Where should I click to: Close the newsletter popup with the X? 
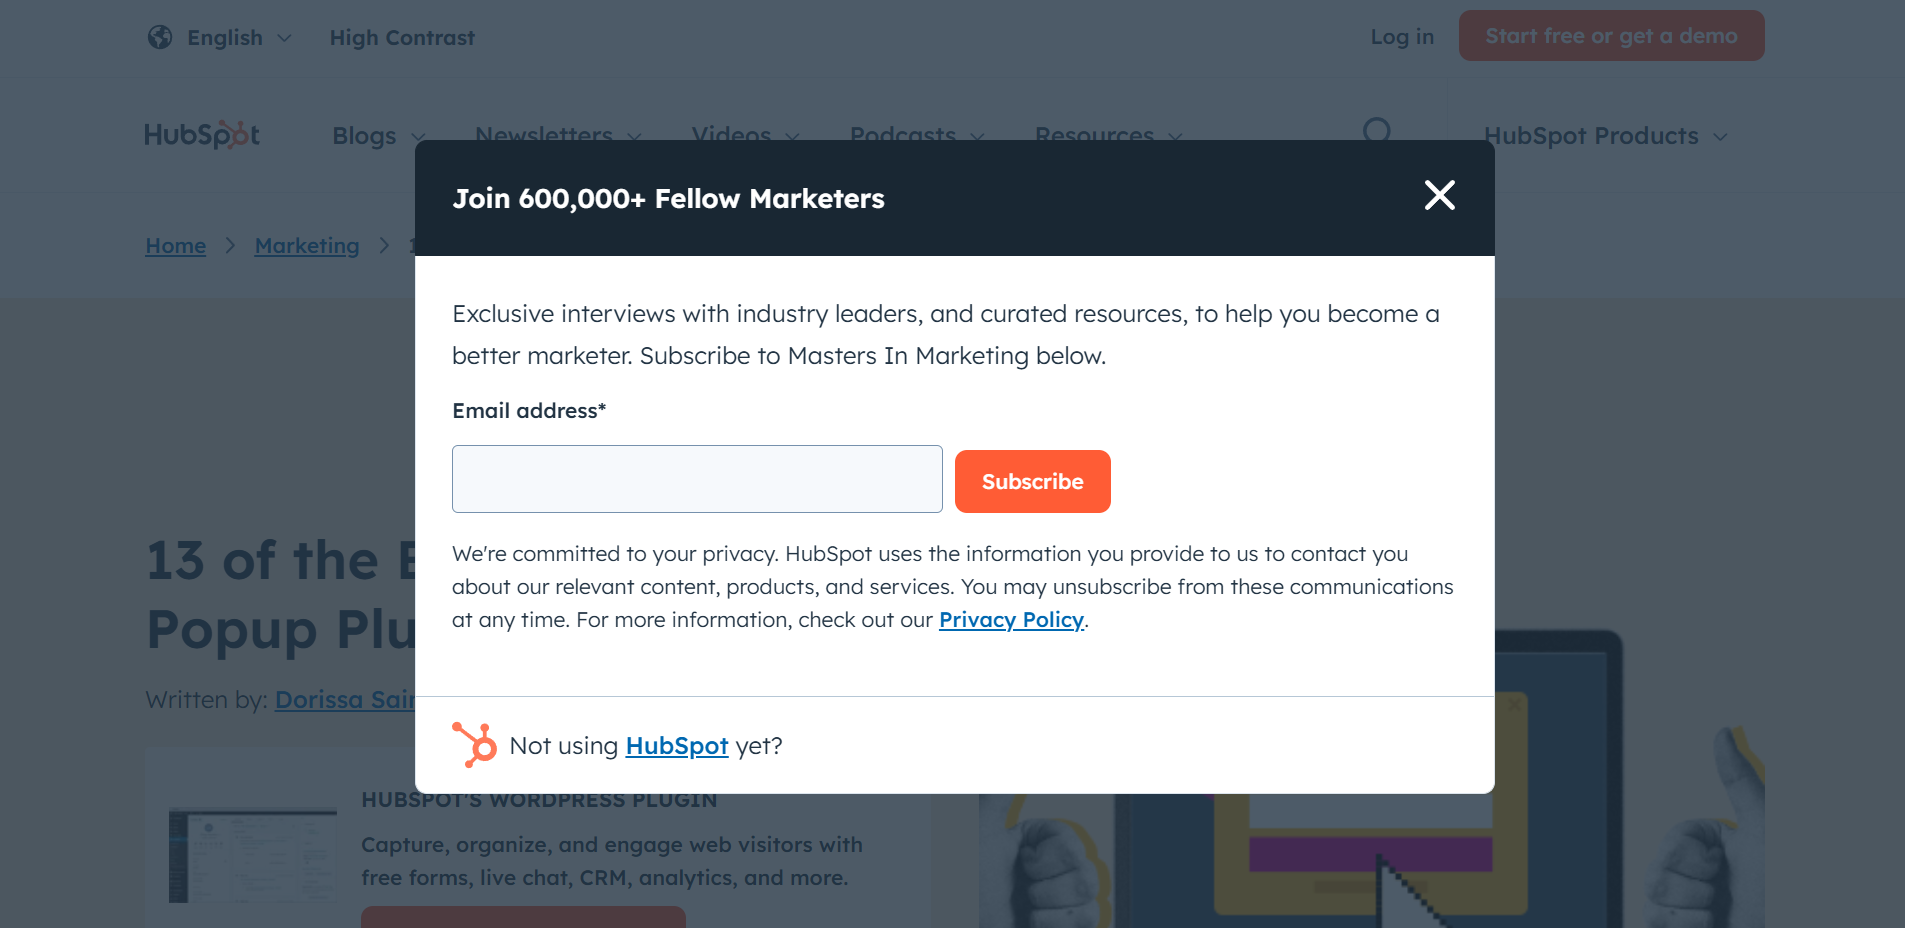(x=1439, y=195)
